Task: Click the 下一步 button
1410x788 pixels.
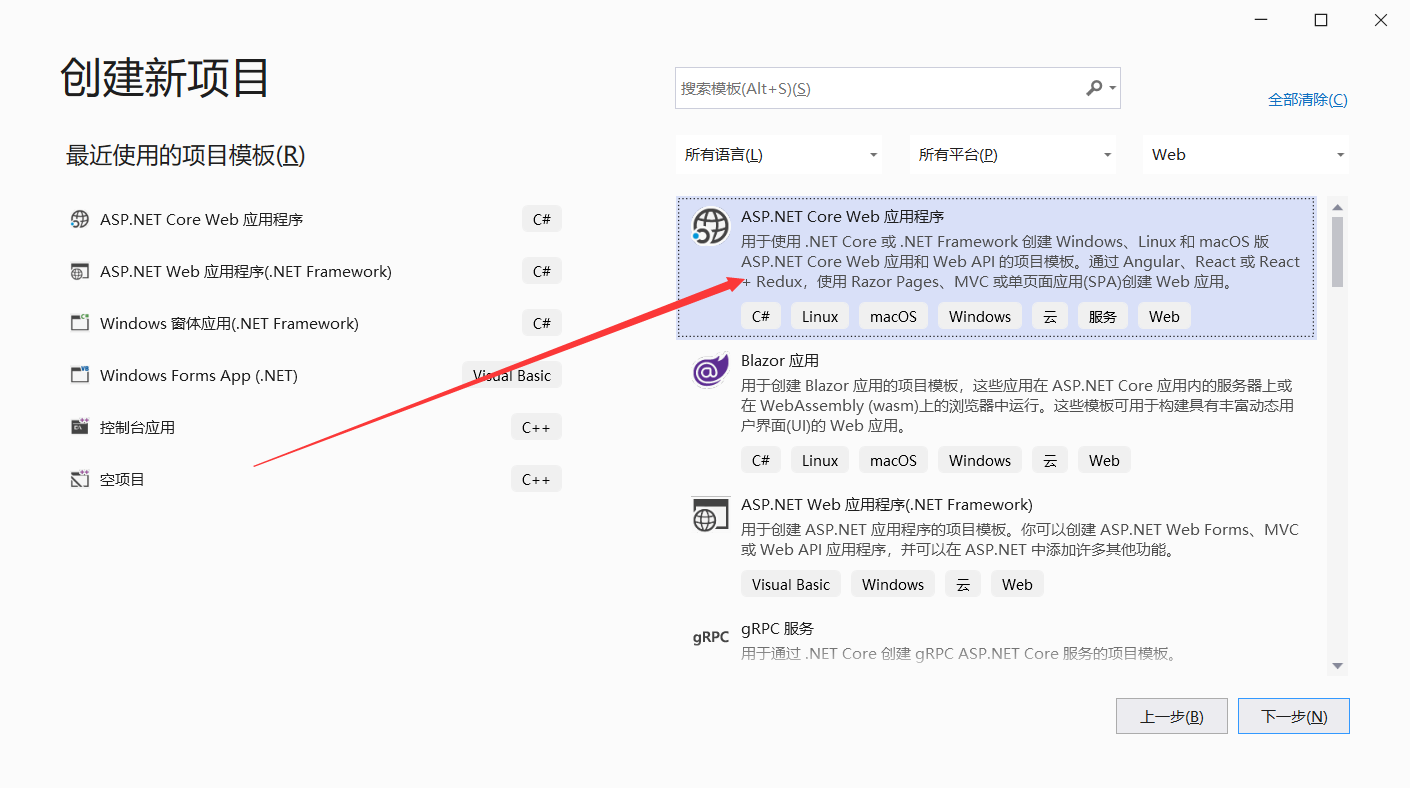Action: point(1294,717)
